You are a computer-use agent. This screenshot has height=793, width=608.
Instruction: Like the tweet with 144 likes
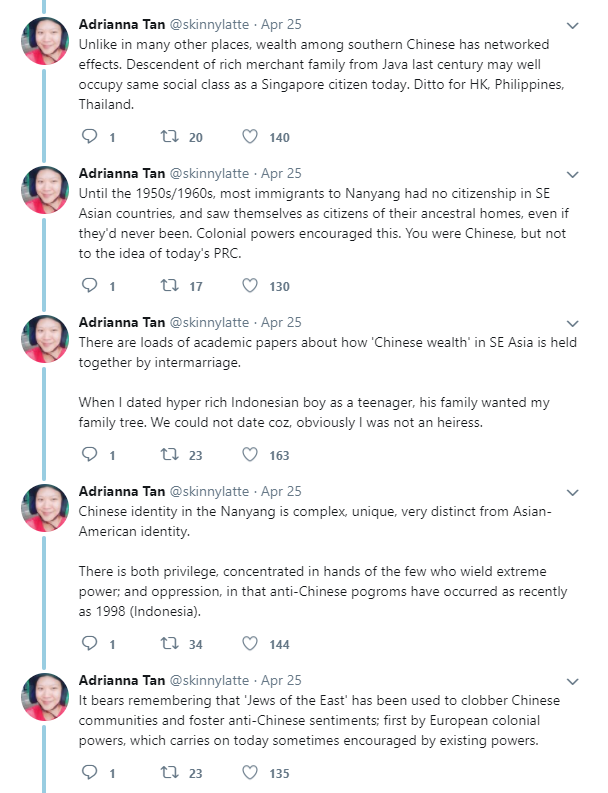click(x=250, y=644)
